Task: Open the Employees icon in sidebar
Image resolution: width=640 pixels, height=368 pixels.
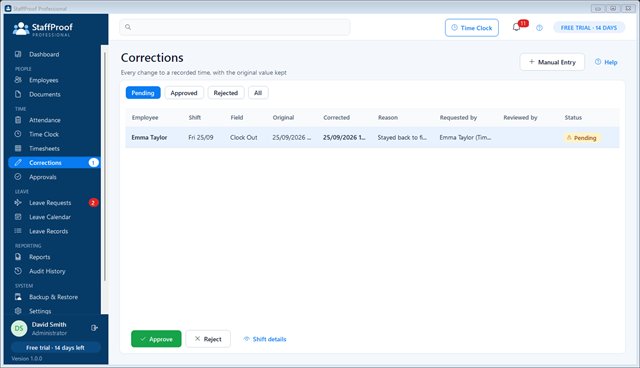Action: tap(18, 80)
